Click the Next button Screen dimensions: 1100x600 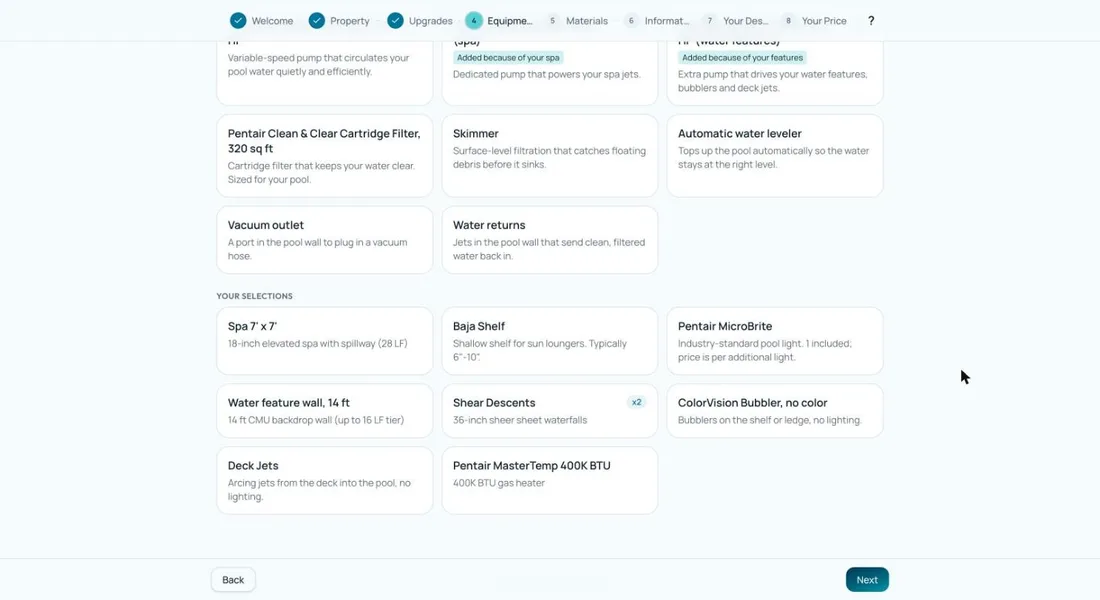(x=867, y=580)
